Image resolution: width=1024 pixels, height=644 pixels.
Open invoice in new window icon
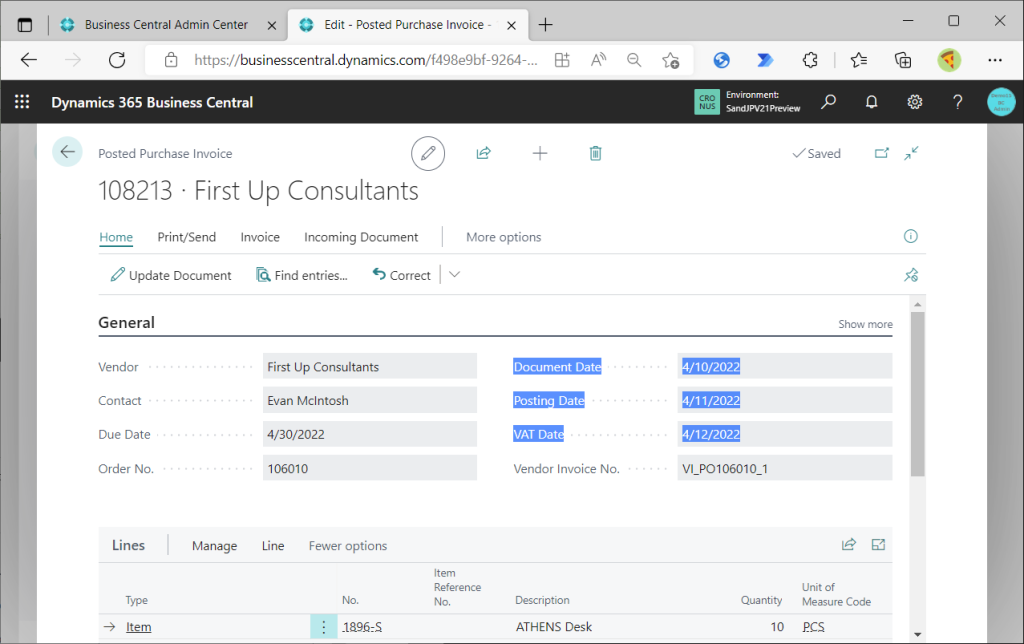882,153
